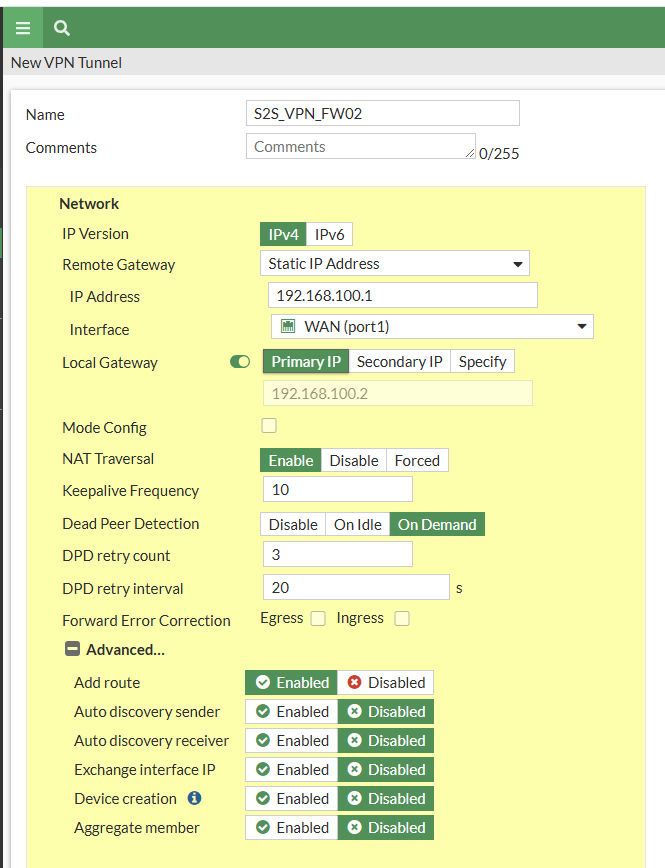
Task: Toggle the Local Gateway switch
Action: (x=240, y=362)
